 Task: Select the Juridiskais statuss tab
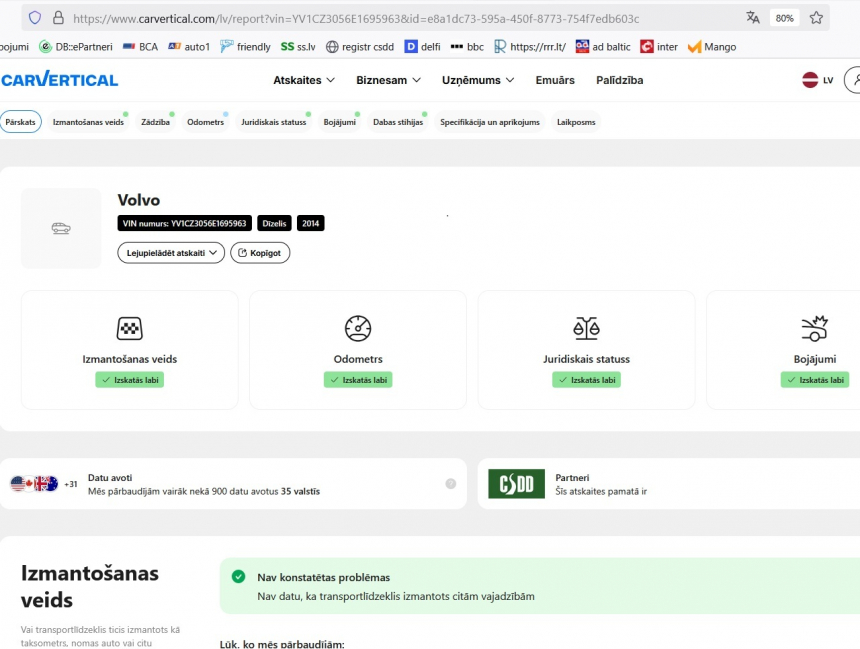(x=274, y=122)
